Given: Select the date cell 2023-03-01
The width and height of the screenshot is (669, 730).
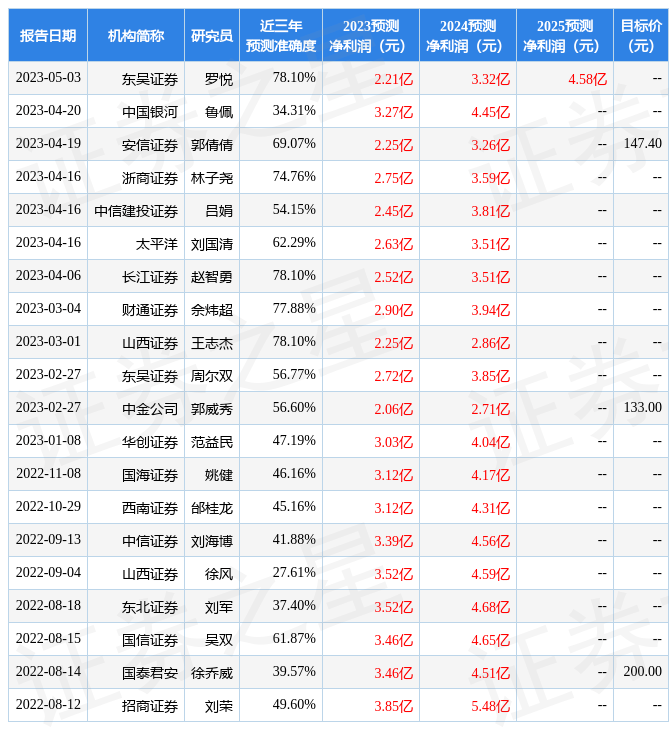Looking at the screenshot, I should tap(48, 342).
